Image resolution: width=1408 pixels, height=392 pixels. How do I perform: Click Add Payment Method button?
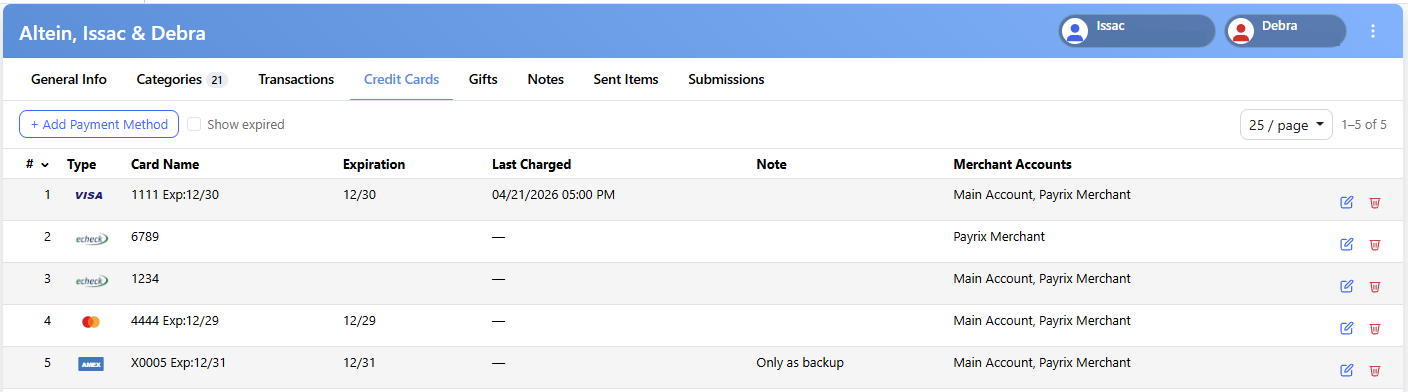coord(99,124)
